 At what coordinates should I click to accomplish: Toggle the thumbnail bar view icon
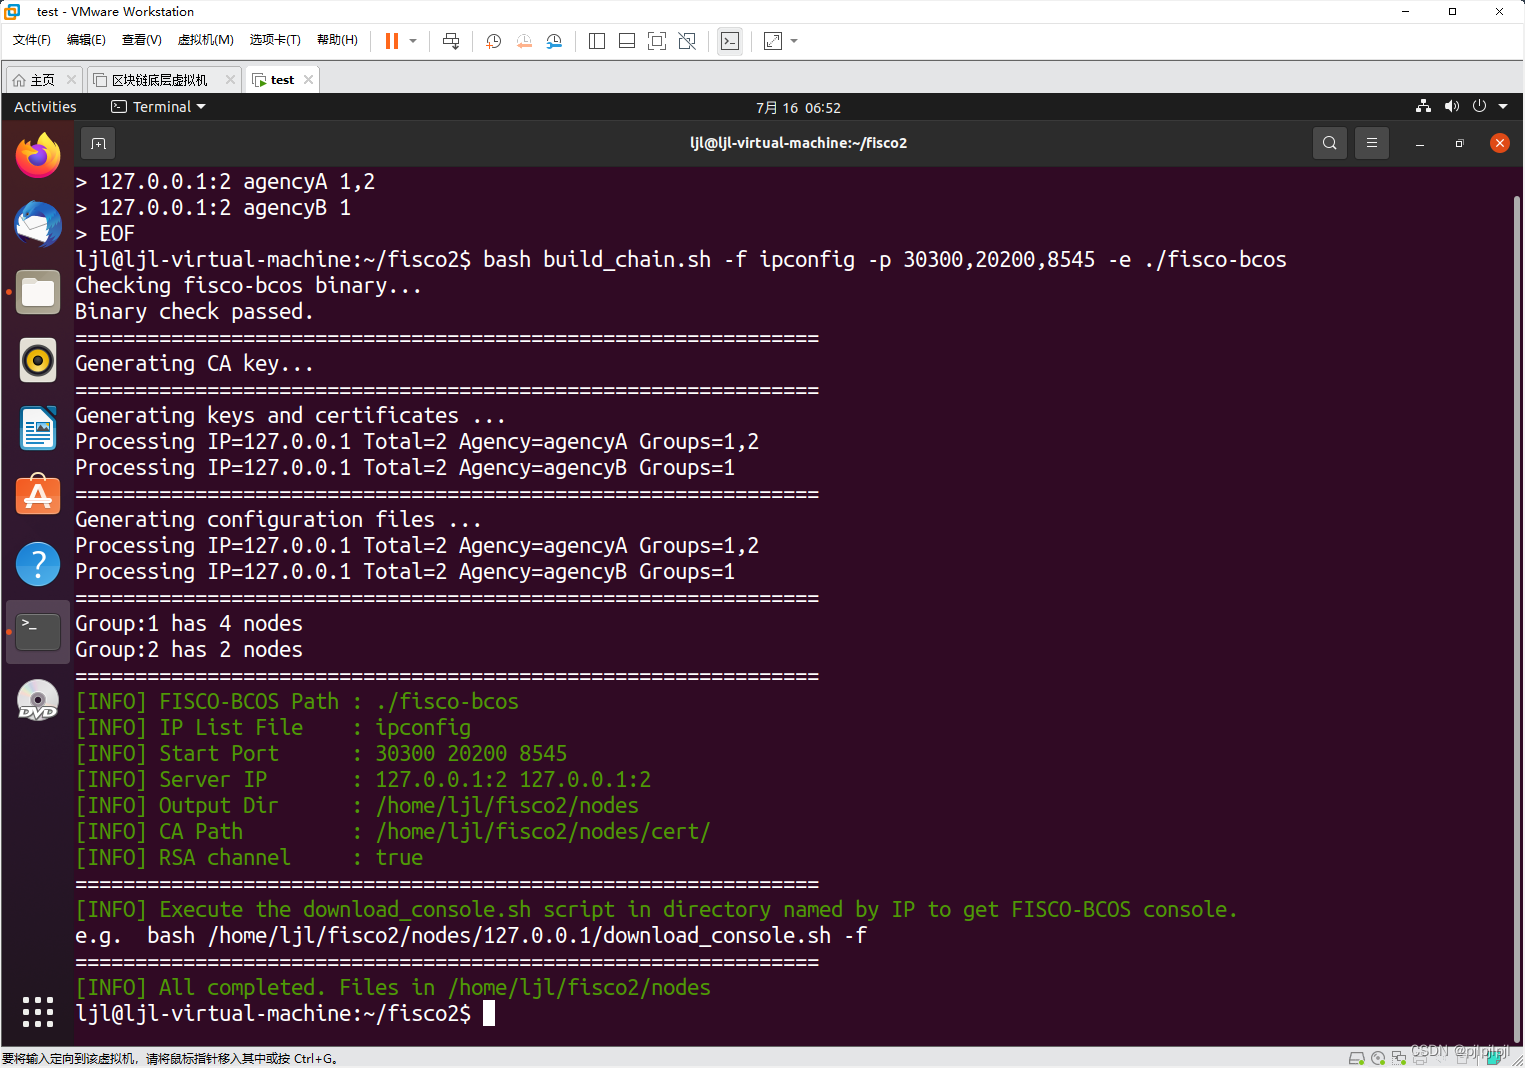(627, 41)
